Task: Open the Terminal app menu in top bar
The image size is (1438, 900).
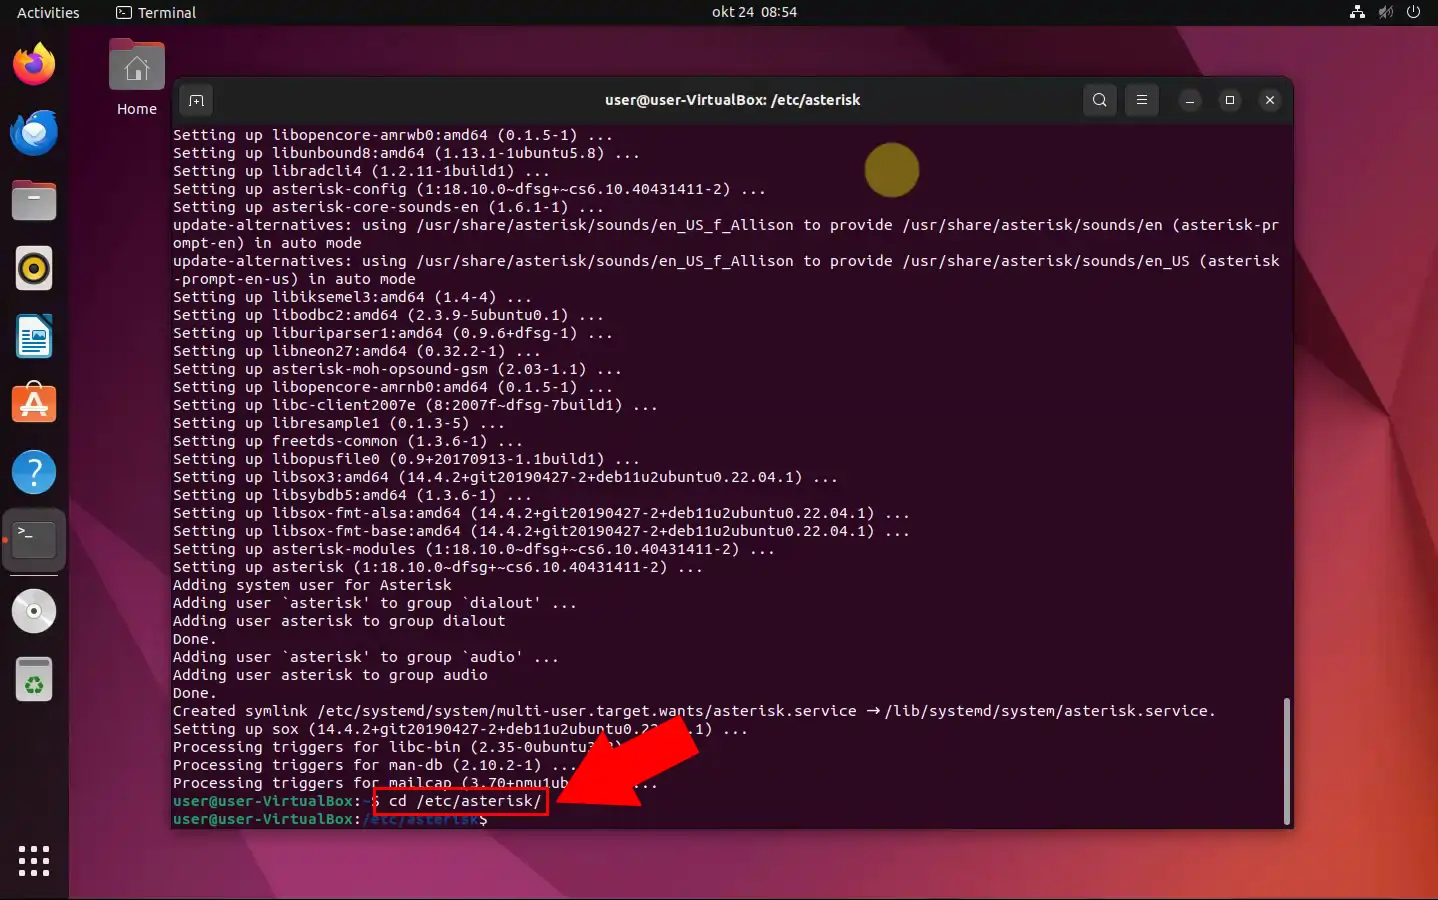Action: pos(156,12)
